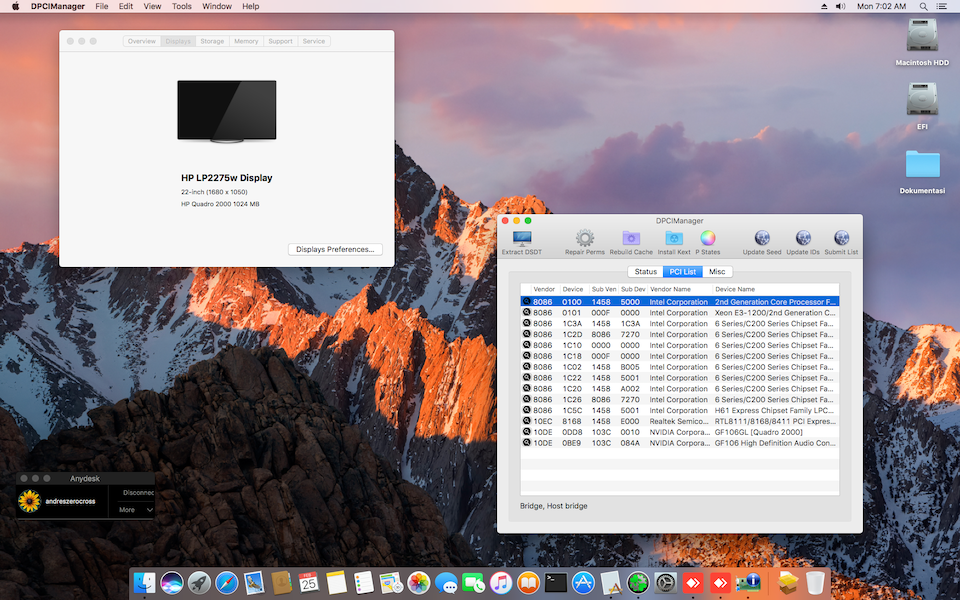Screen dimensions: 960x600
Task: Open Messages from the dock
Action: coord(446,583)
